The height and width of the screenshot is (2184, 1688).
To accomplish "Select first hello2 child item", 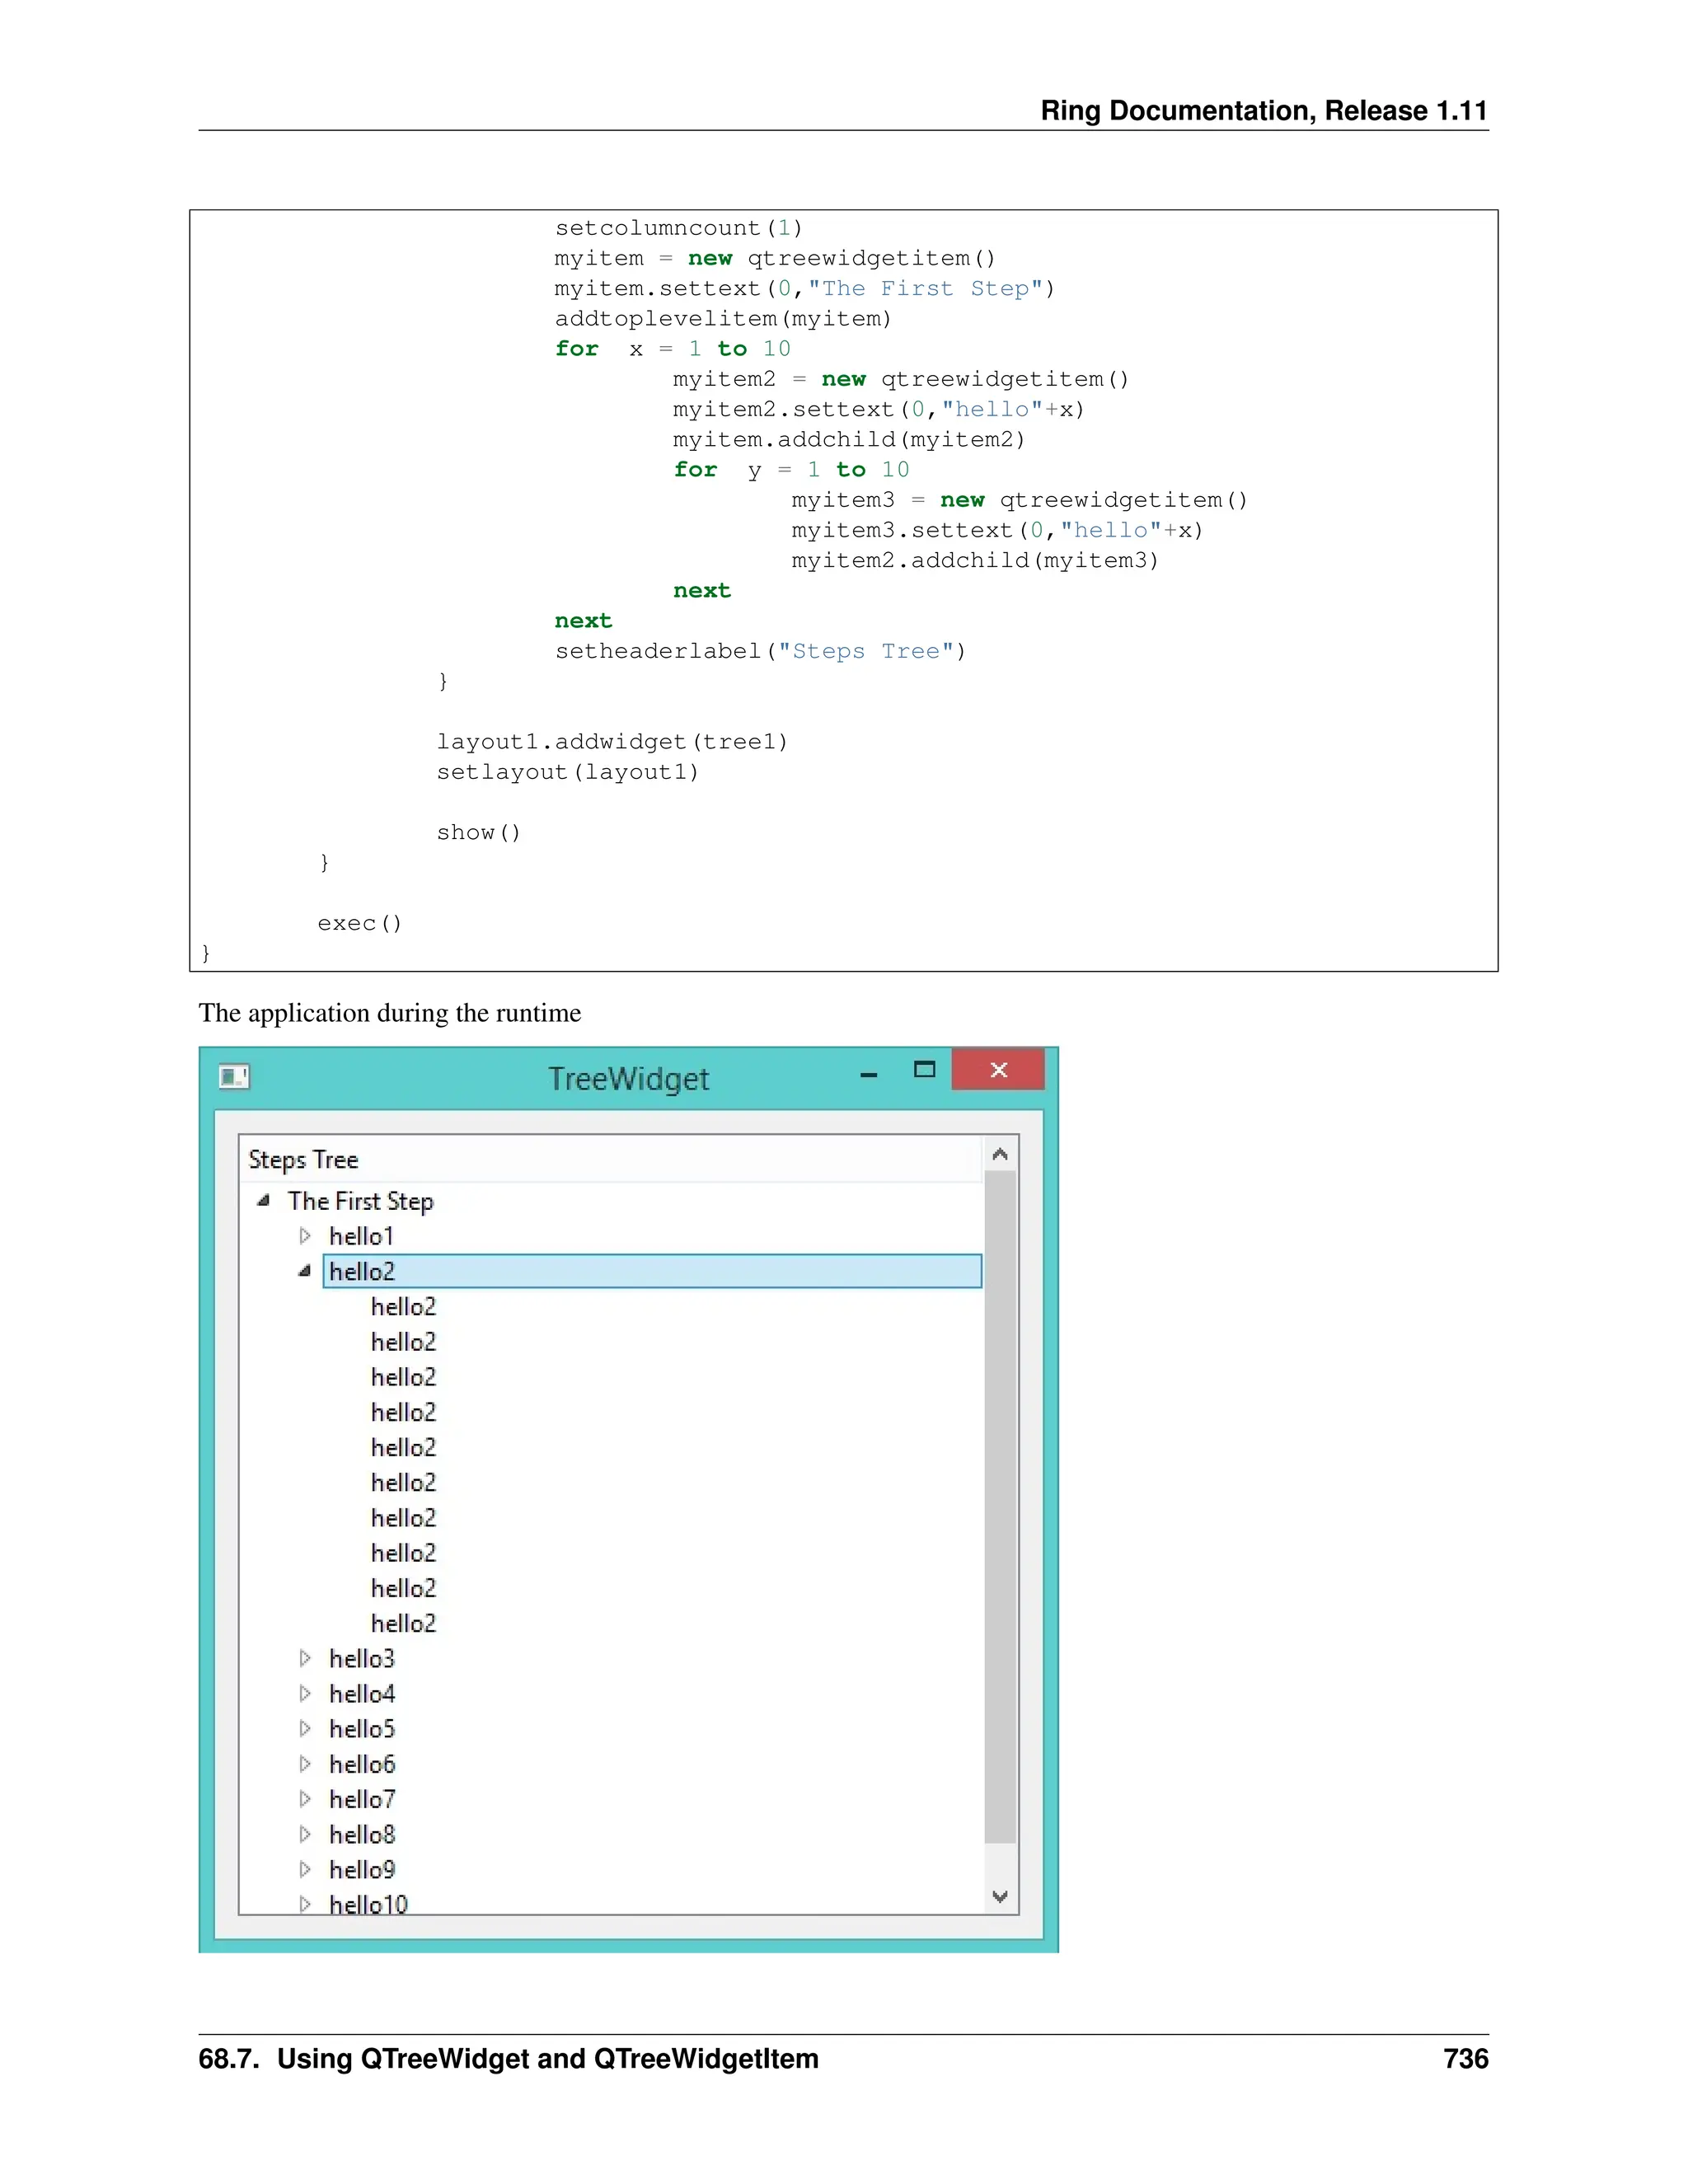I will (403, 1307).
